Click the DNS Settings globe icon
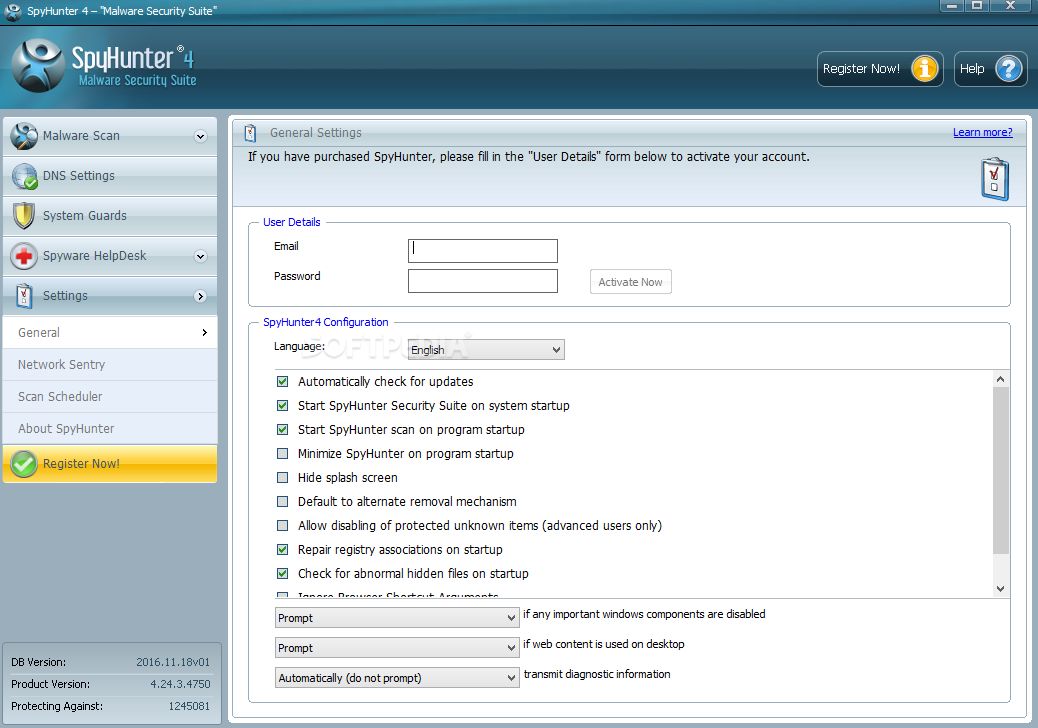Screen dimensions: 1038x728 pyautogui.click(x=24, y=176)
